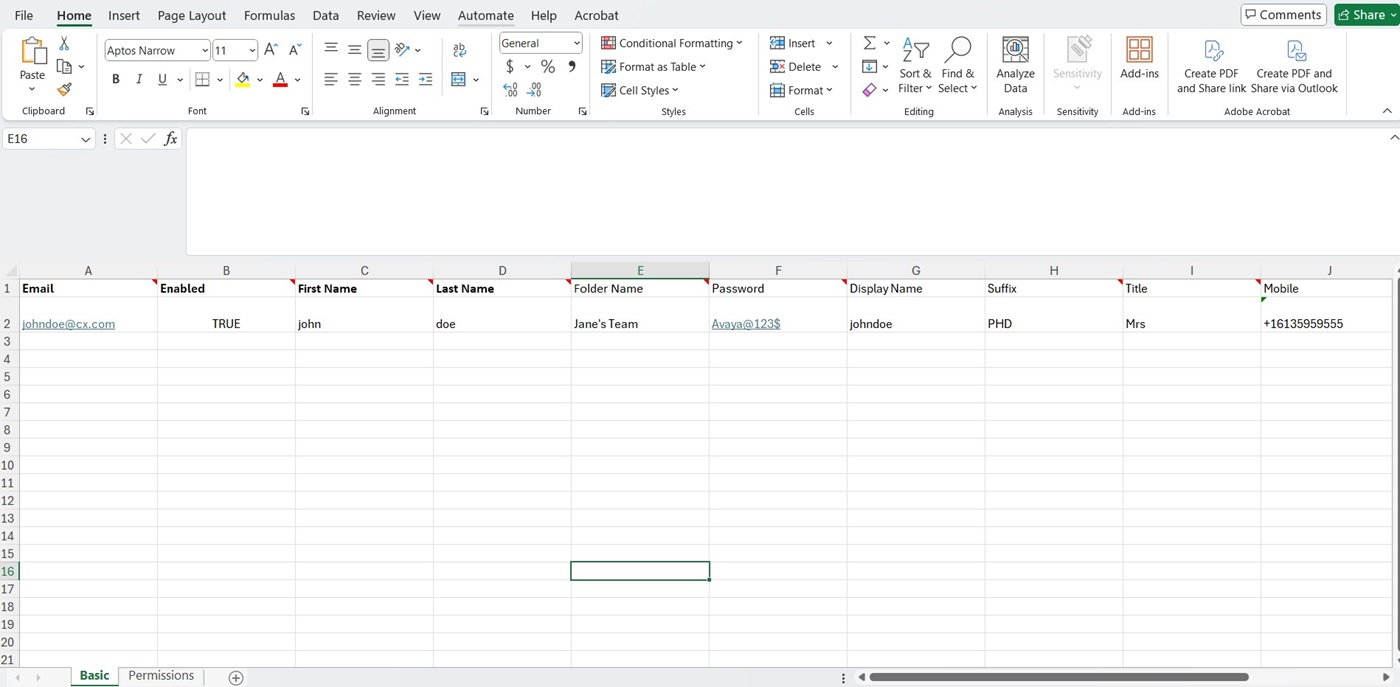The width and height of the screenshot is (1400, 687).
Task: Toggle Italic formatting
Action: click(x=139, y=79)
